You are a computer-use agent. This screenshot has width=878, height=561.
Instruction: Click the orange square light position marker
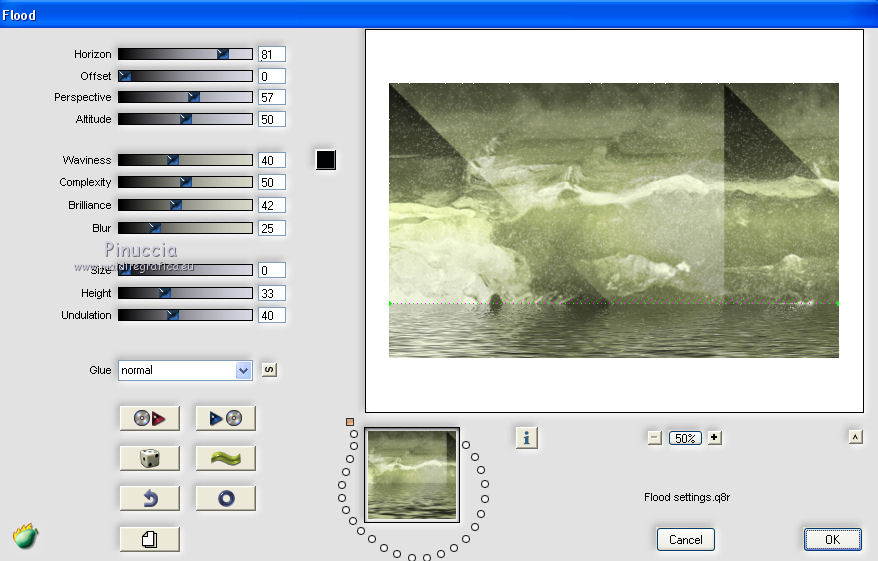[x=350, y=422]
